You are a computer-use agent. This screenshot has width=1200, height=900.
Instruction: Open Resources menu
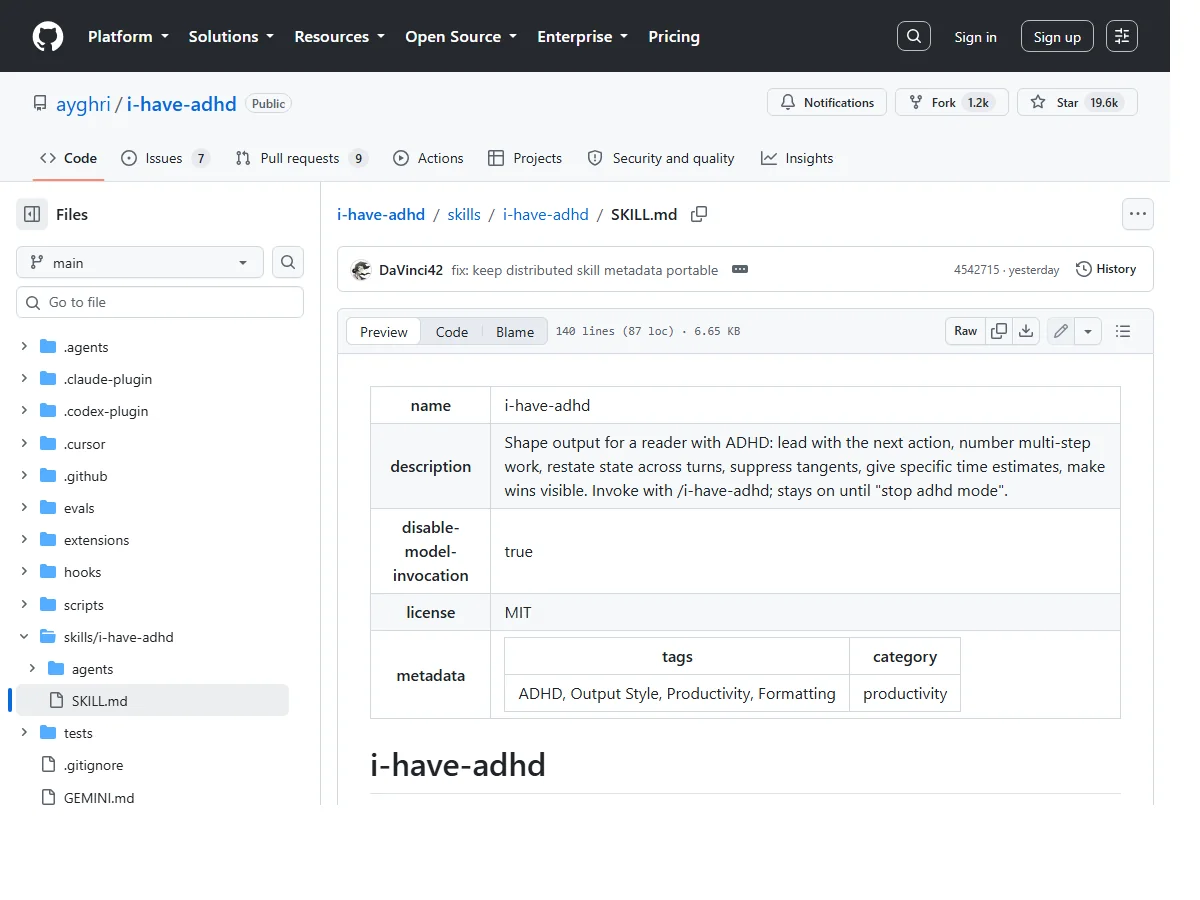tap(339, 36)
